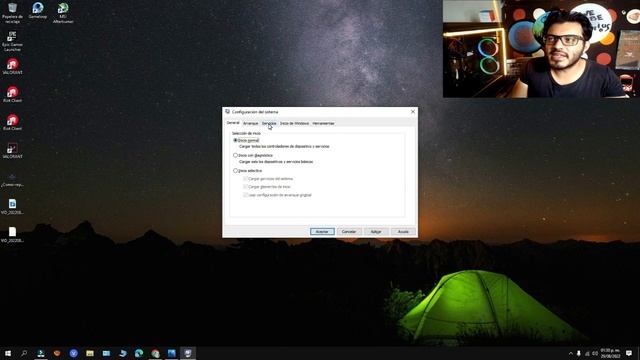
Task: Select the Inicio con diagnóstico radio button
Action: tap(235, 155)
